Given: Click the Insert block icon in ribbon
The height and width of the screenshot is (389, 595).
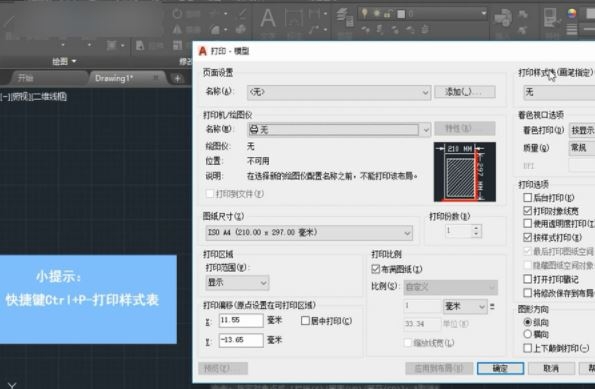Looking at the screenshot, I should tap(503, 18).
